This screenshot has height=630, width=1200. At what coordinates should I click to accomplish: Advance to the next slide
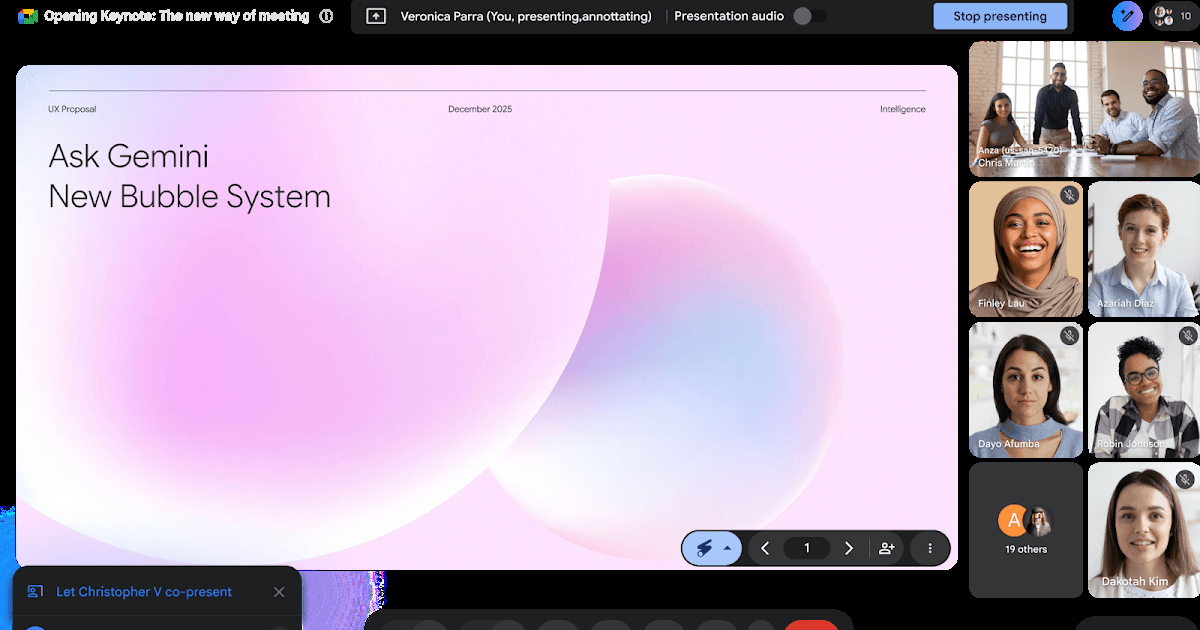click(849, 548)
